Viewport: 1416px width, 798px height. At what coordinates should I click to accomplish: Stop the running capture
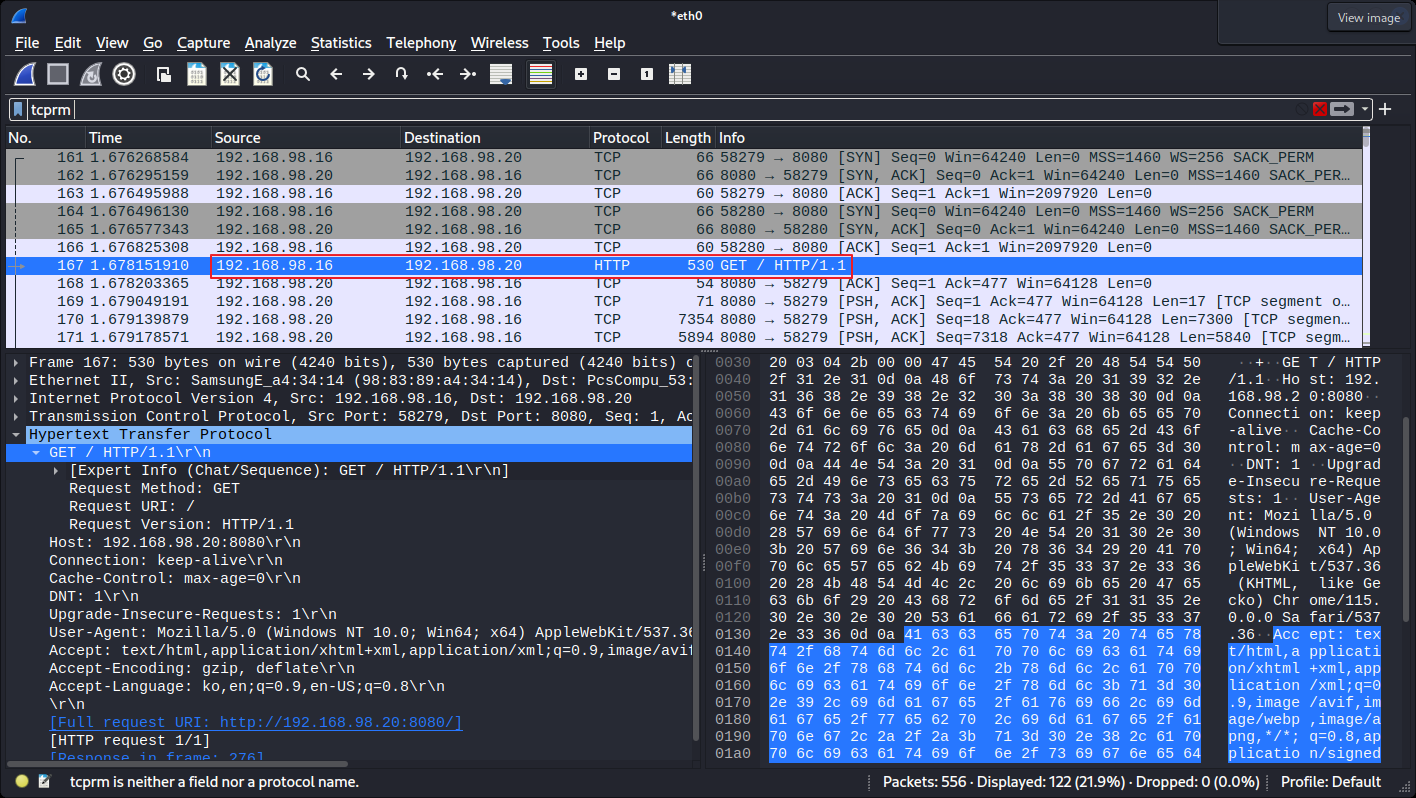57,73
